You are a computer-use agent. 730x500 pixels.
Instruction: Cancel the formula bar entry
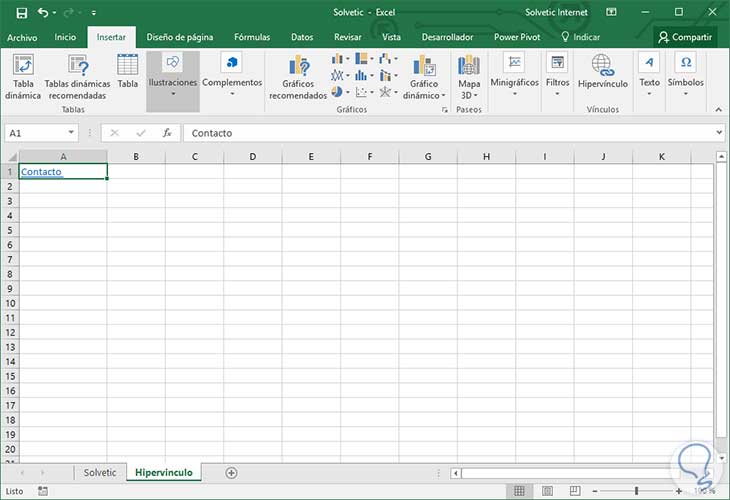pos(115,133)
